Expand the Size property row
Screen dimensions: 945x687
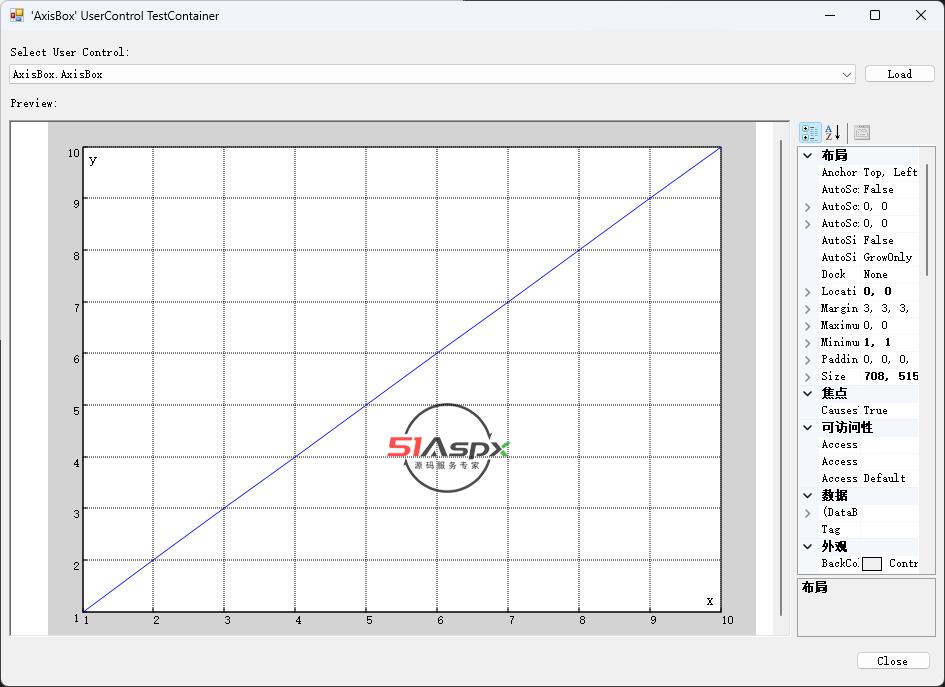coord(808,377)
